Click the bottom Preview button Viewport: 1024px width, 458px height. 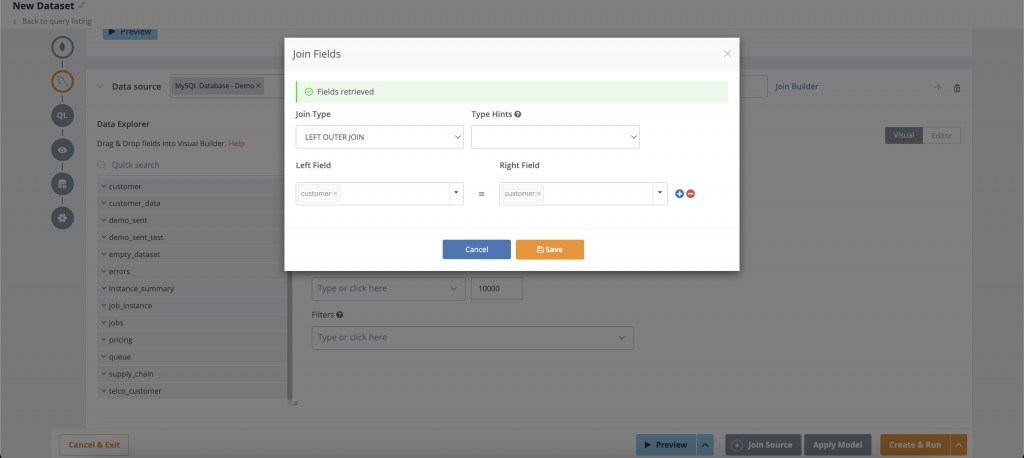coord(666,445)
